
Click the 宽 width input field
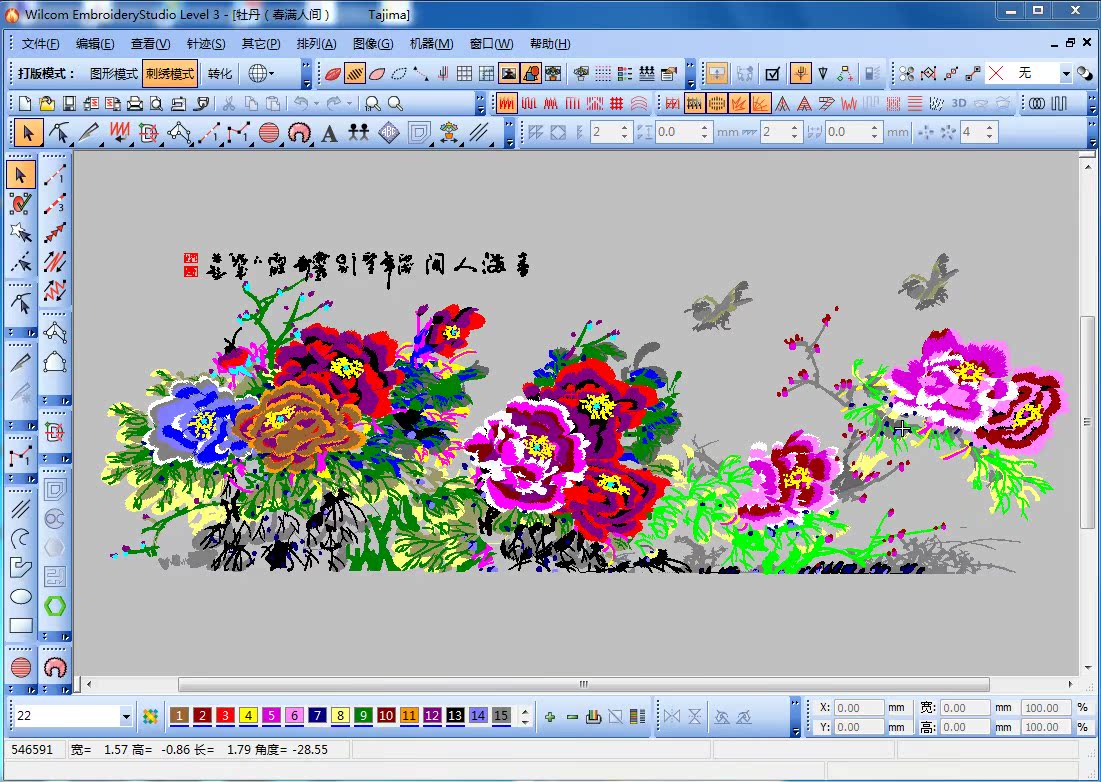pyautogui.click(x=963, y=708)
